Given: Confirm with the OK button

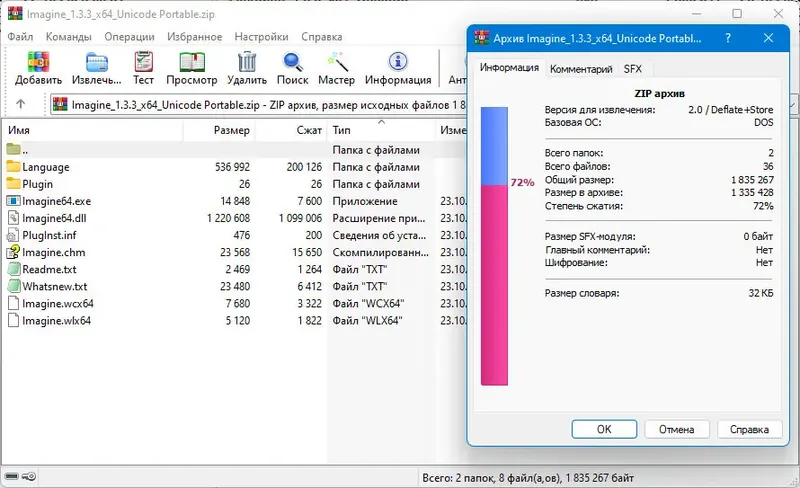Looking at the screenshot, I should 604,429.
